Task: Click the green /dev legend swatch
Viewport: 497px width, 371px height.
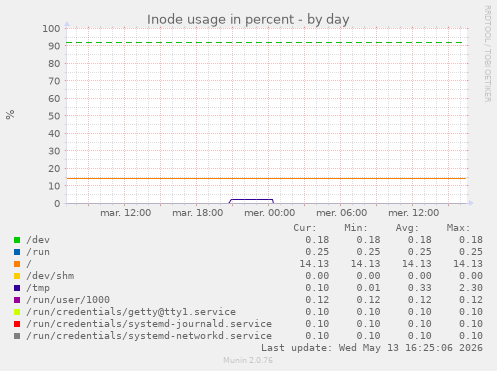Action: click(17, 240)
